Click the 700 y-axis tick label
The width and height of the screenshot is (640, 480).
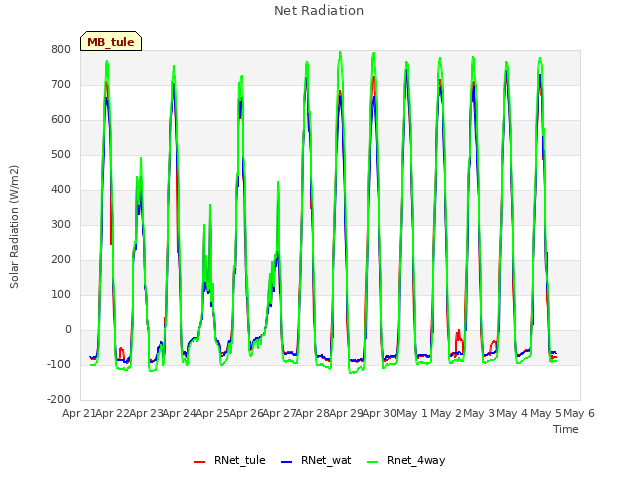point(61,84)
